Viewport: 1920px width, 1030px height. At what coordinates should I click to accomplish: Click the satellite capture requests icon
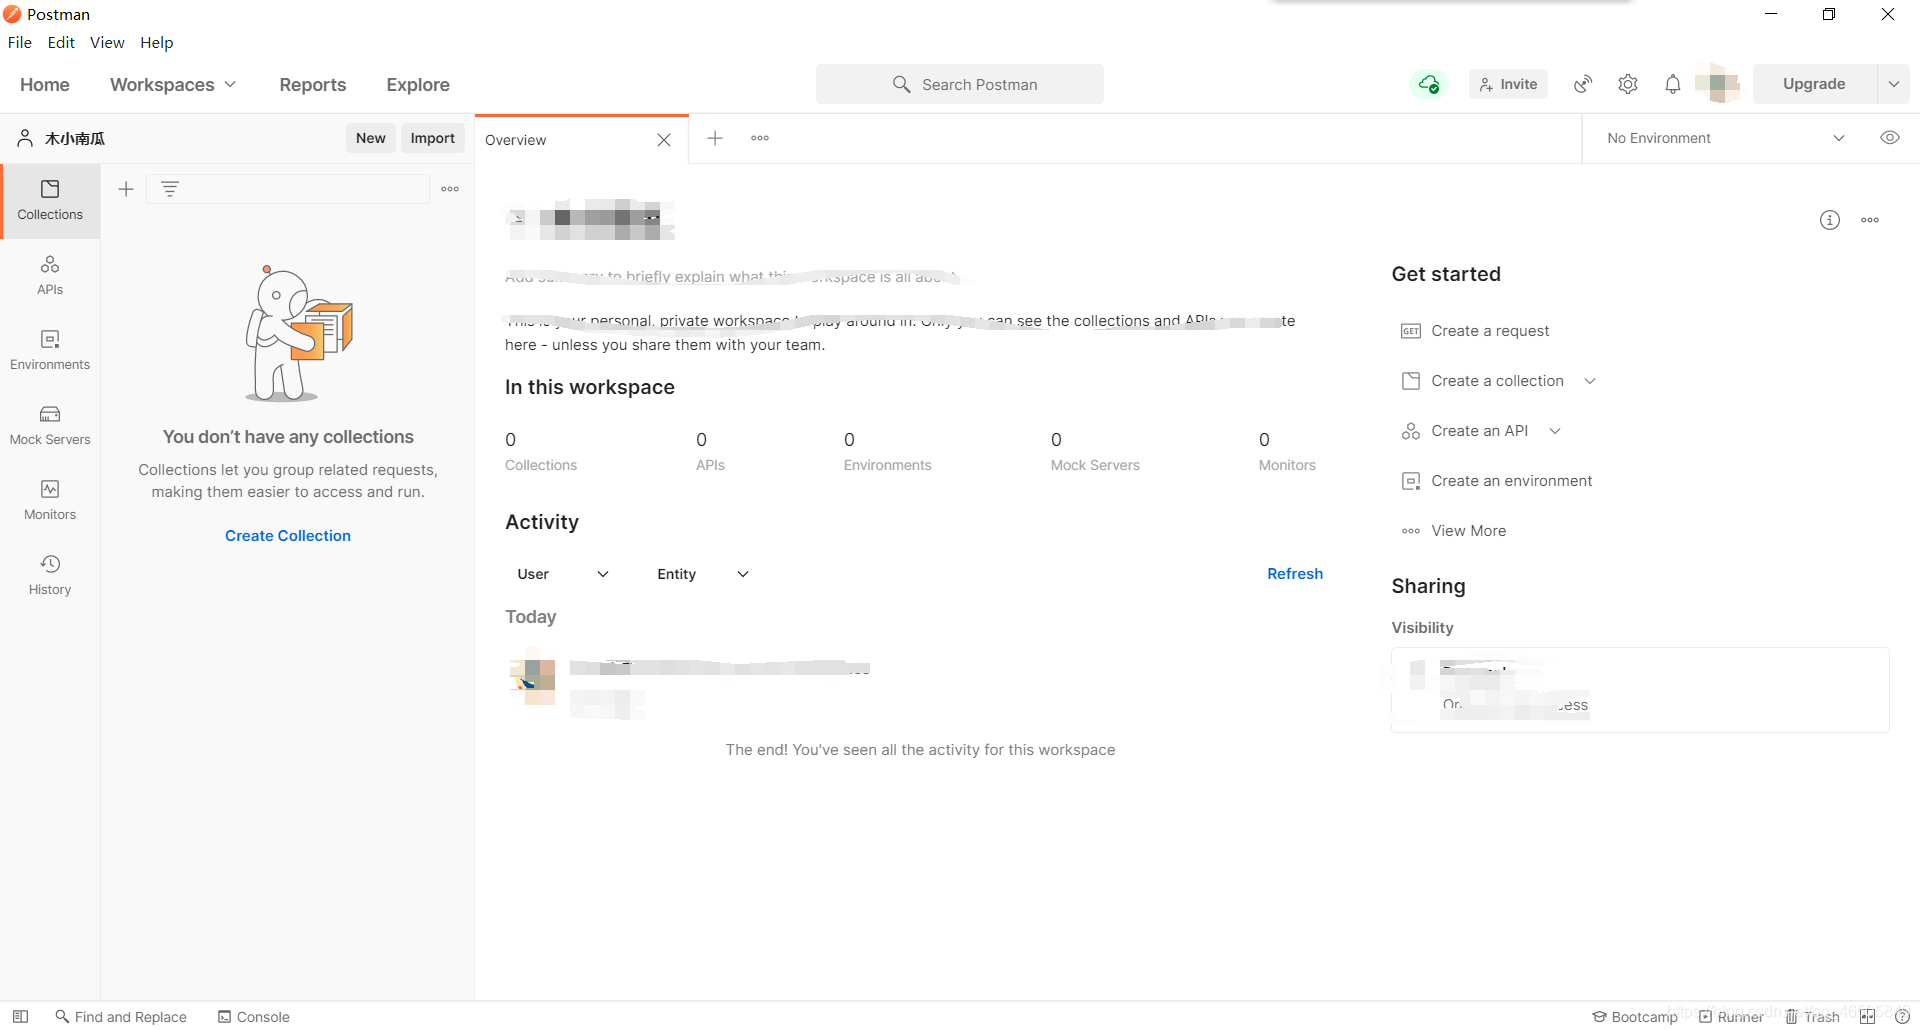(x=1583, y=84)
